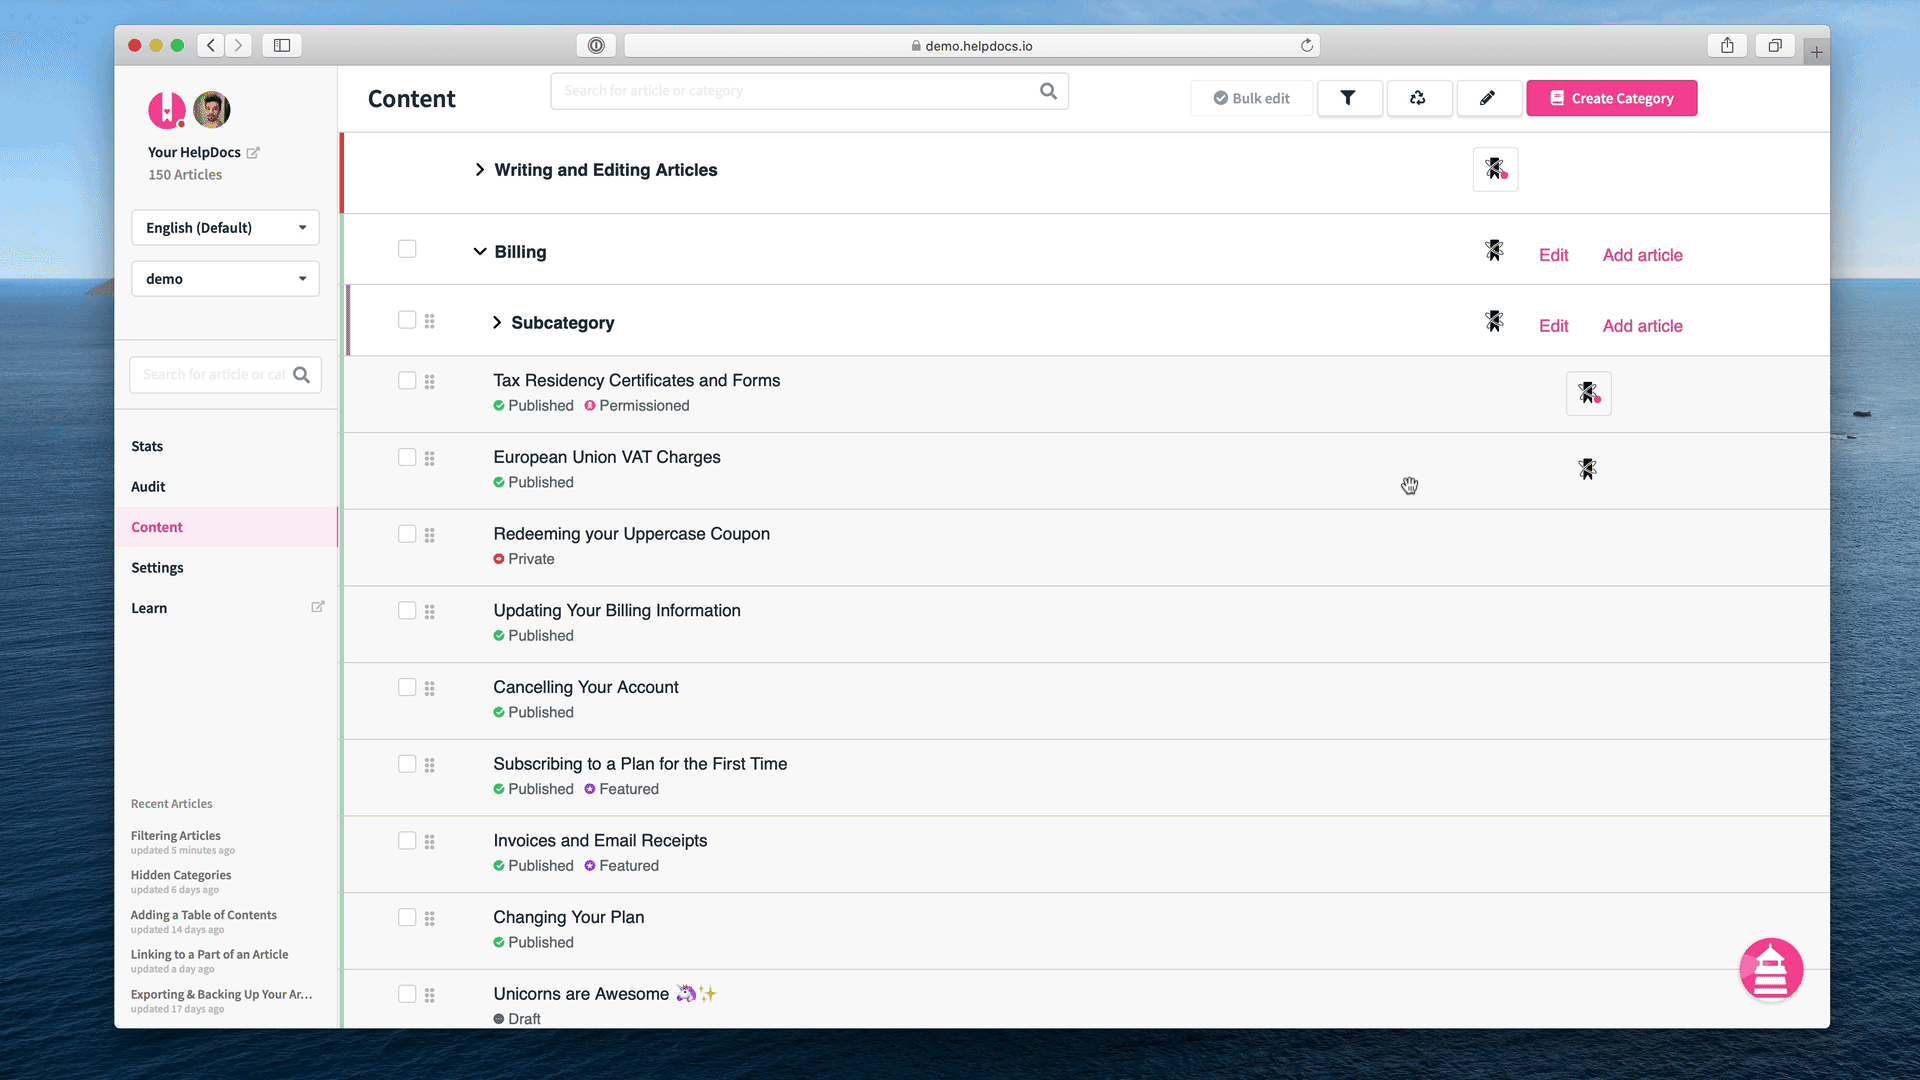Collapse the Billing category chevron
The height and width of the screenshot is (1080, 1920).
tap(480, 252)
